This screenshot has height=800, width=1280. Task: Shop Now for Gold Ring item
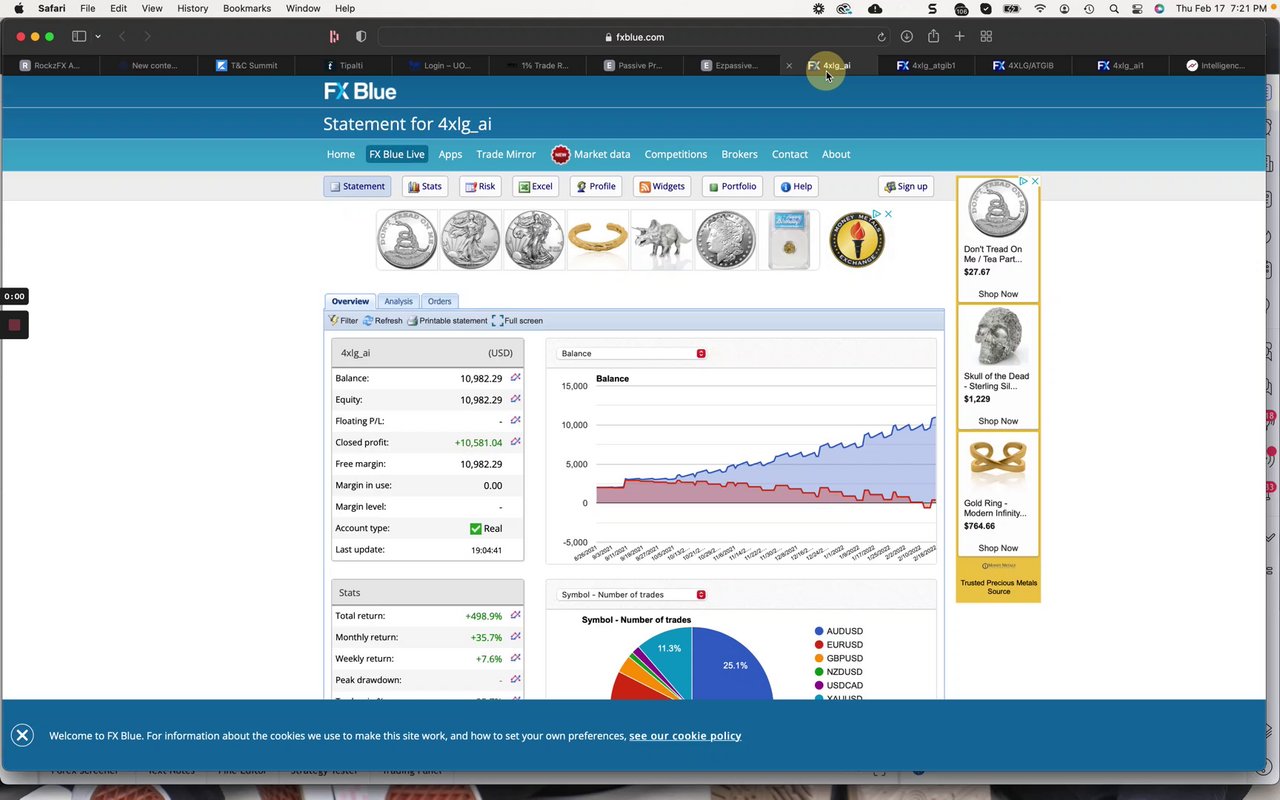[x=998, y=548]
